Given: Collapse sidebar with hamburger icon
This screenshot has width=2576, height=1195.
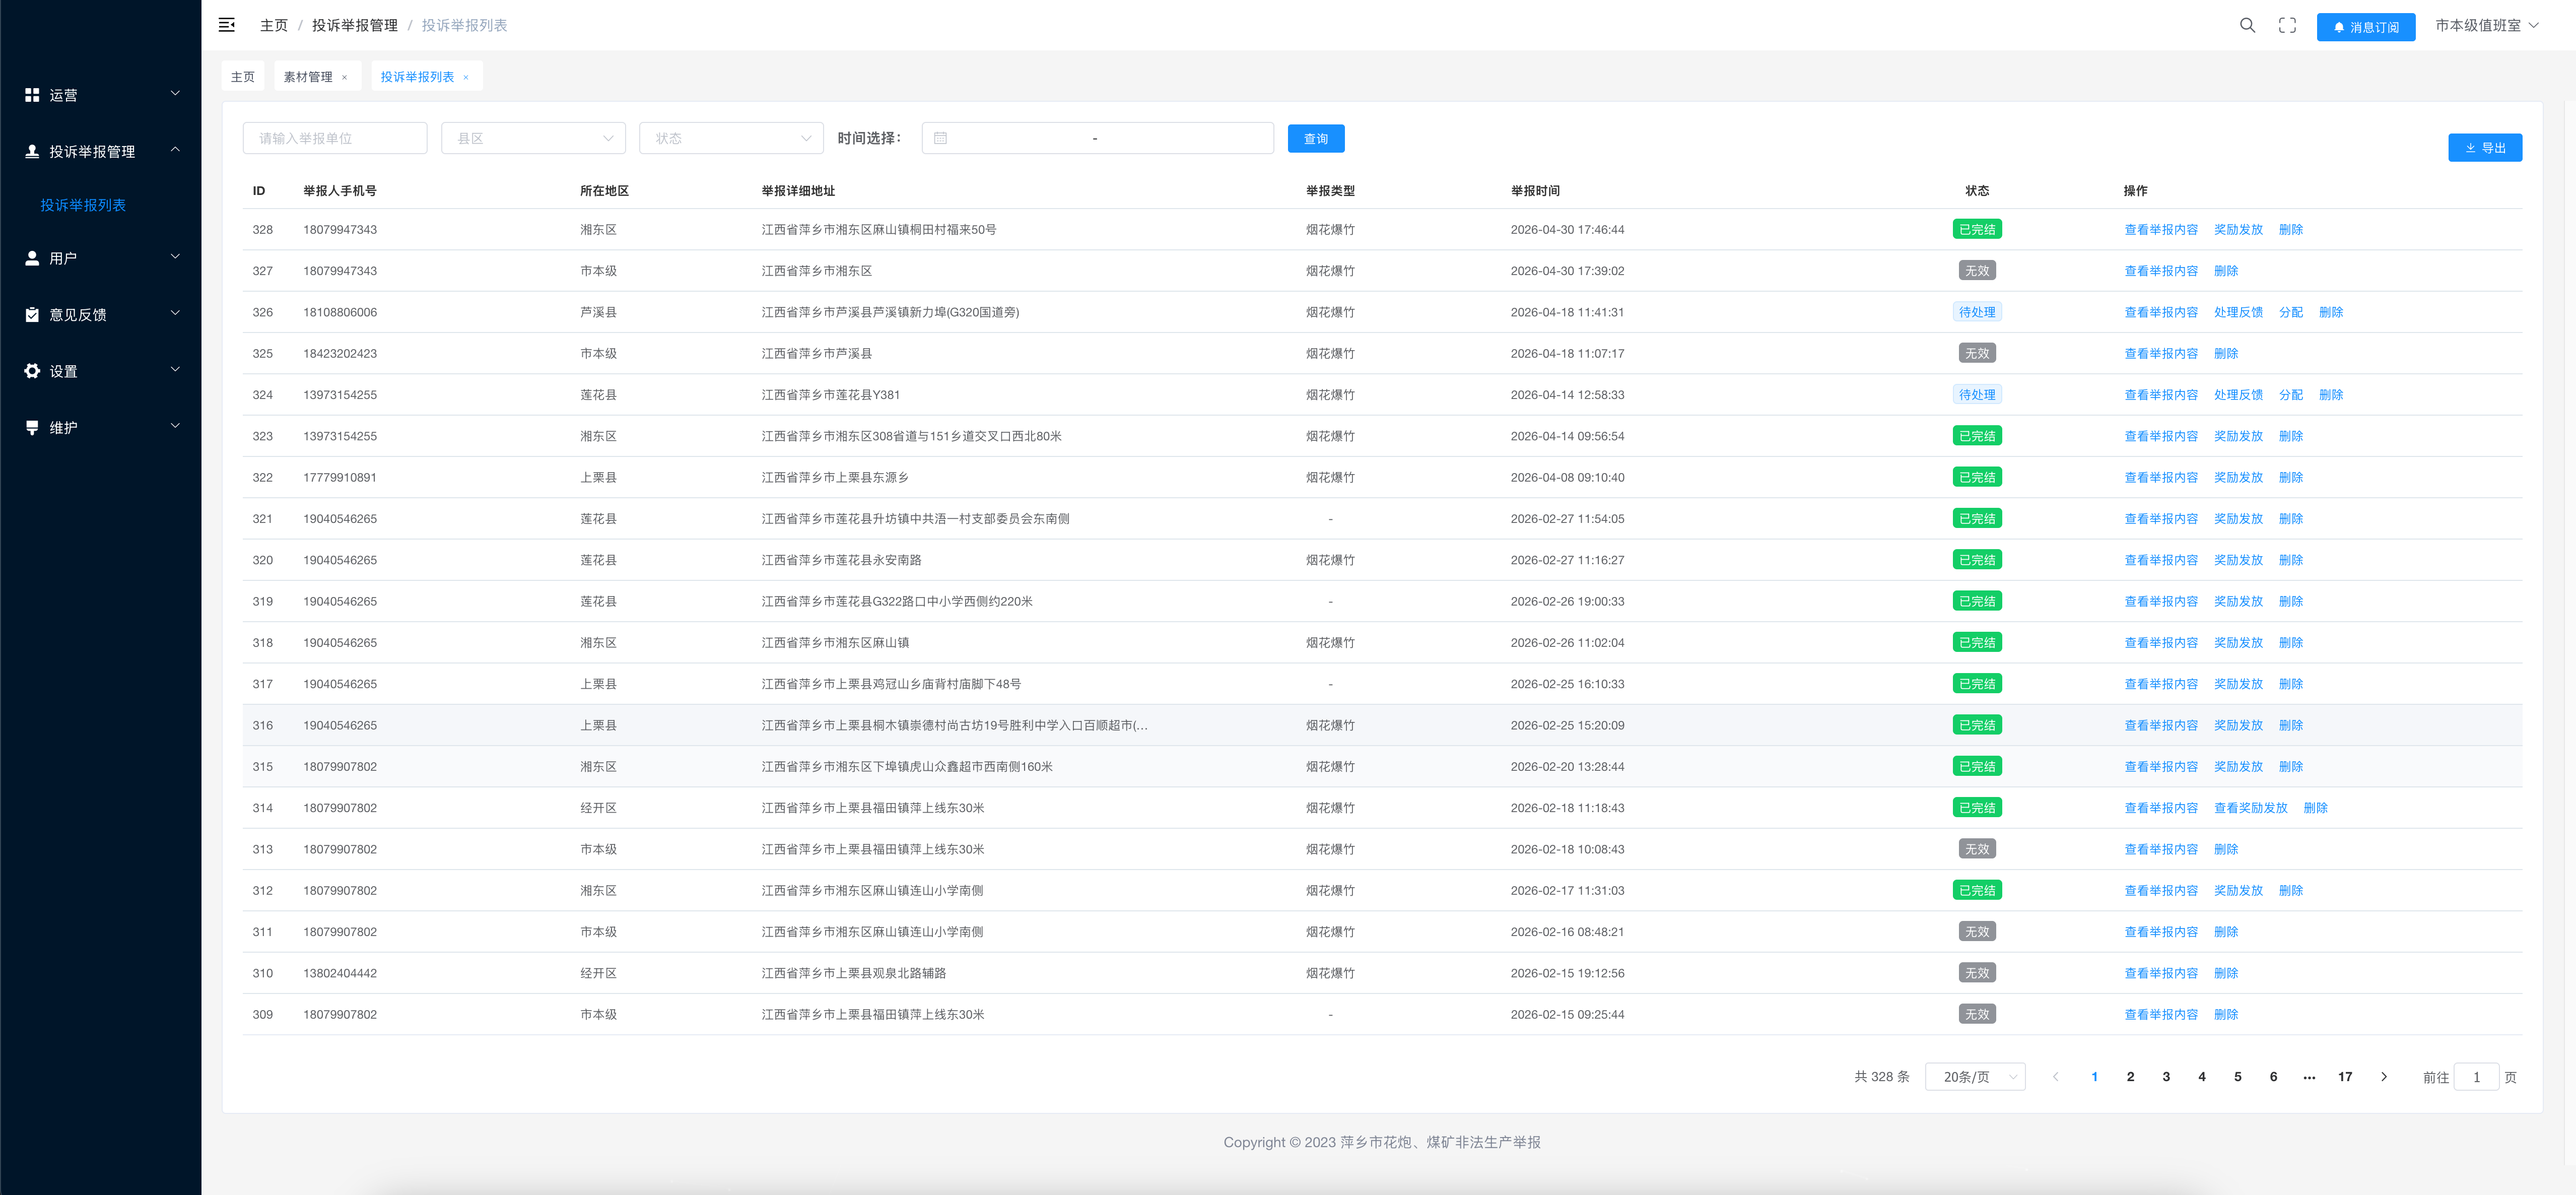Looking at the screenshot, I should 227,25.
